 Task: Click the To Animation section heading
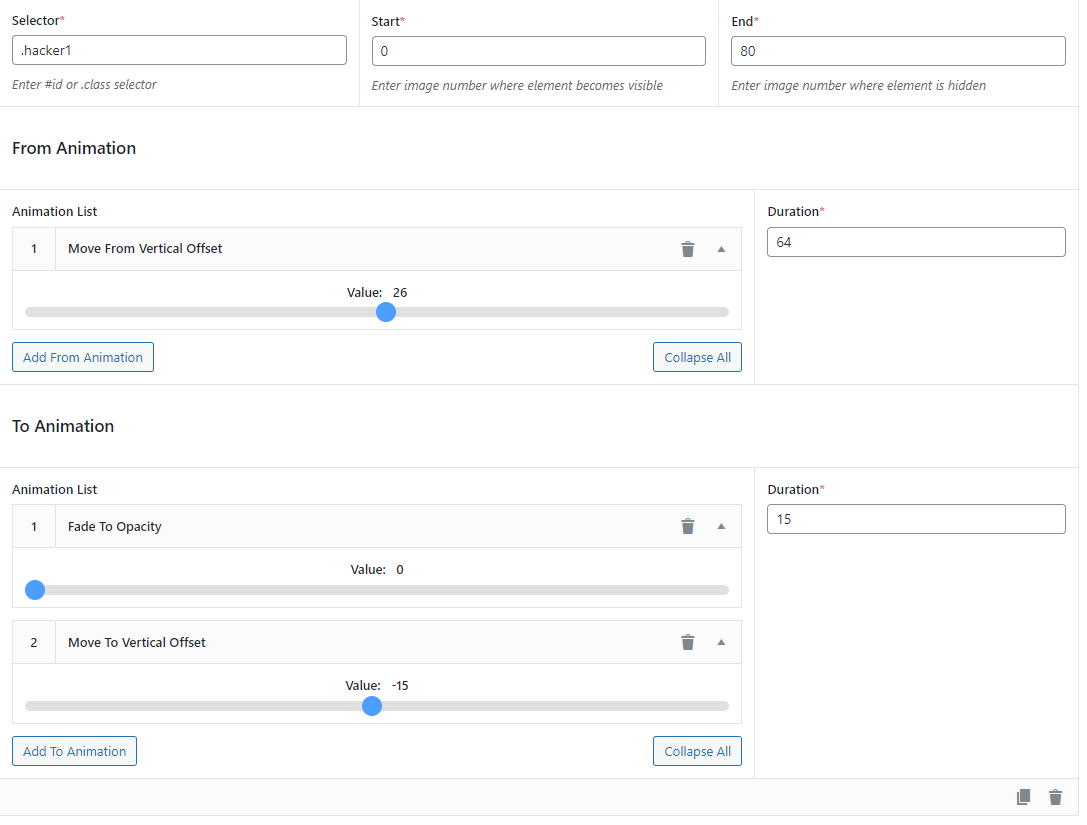pyautogui.click(x=63, y=426)
